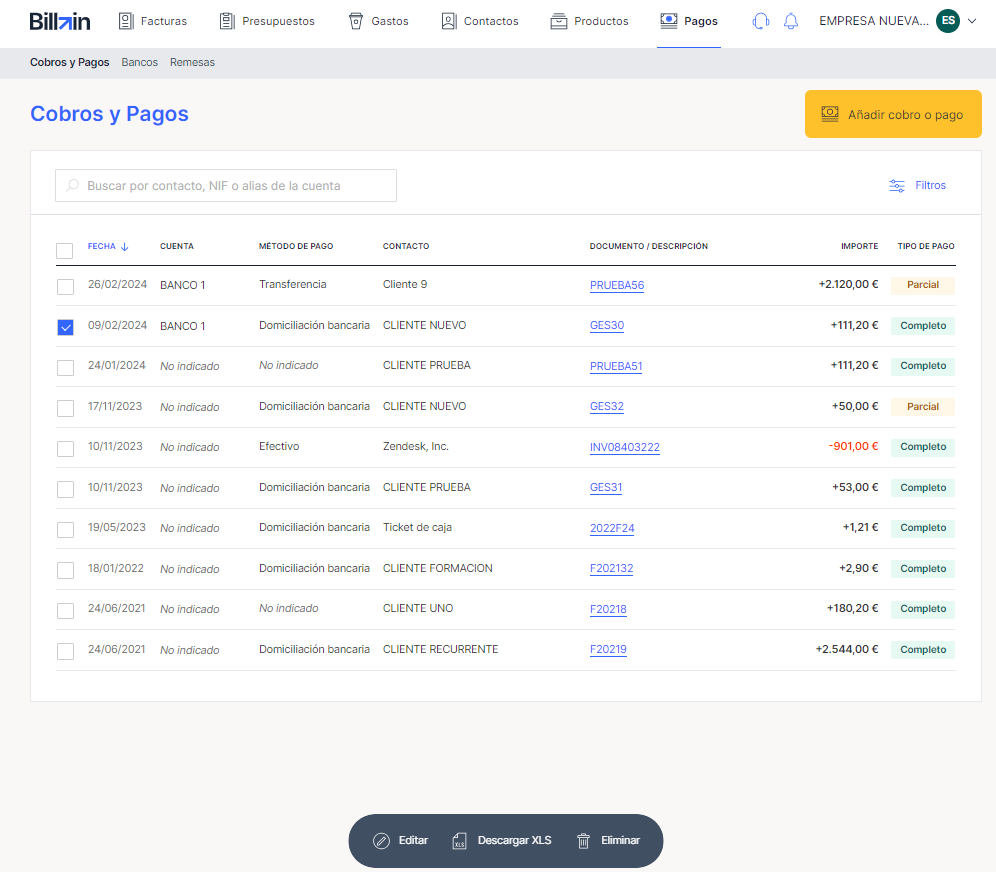
Task: Open support via the headset icon
Action: [x=760, y=21]
